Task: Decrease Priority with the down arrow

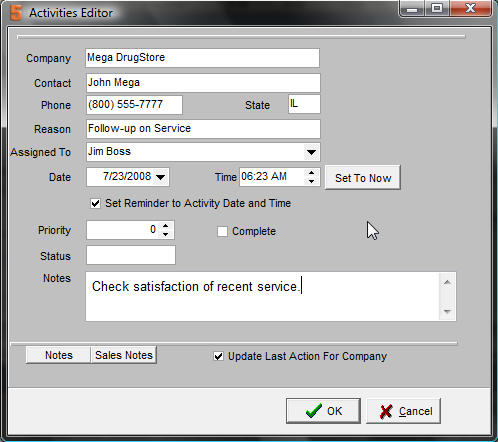Action: (x=166, y=234)
